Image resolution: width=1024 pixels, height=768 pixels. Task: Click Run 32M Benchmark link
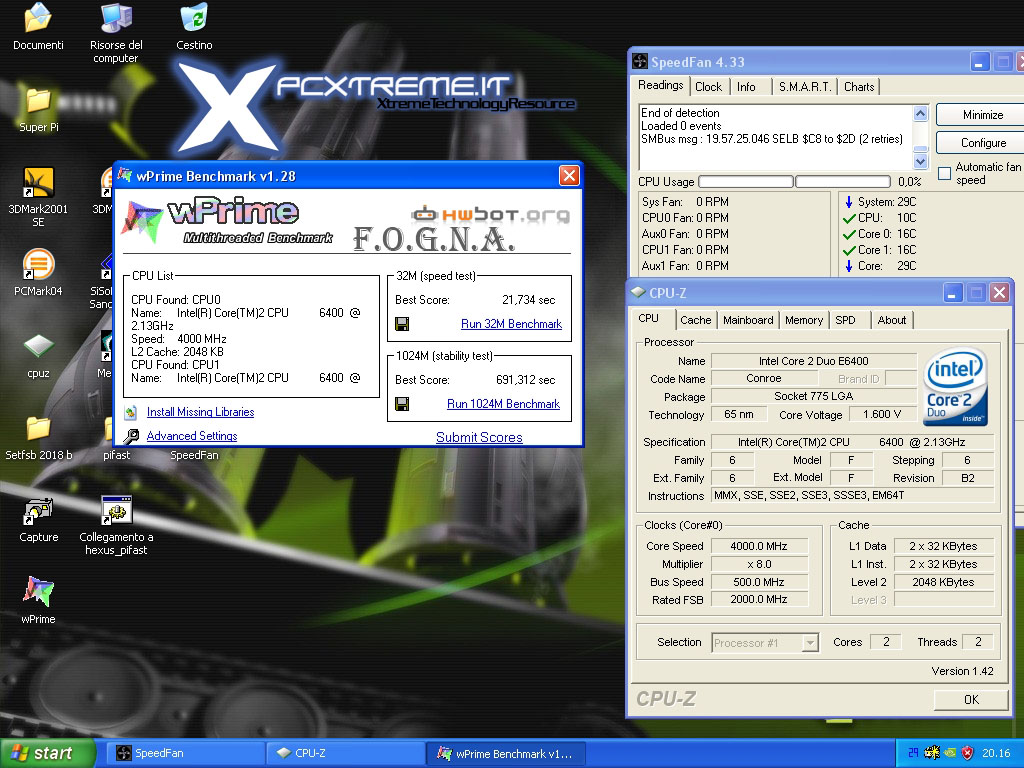511,324
